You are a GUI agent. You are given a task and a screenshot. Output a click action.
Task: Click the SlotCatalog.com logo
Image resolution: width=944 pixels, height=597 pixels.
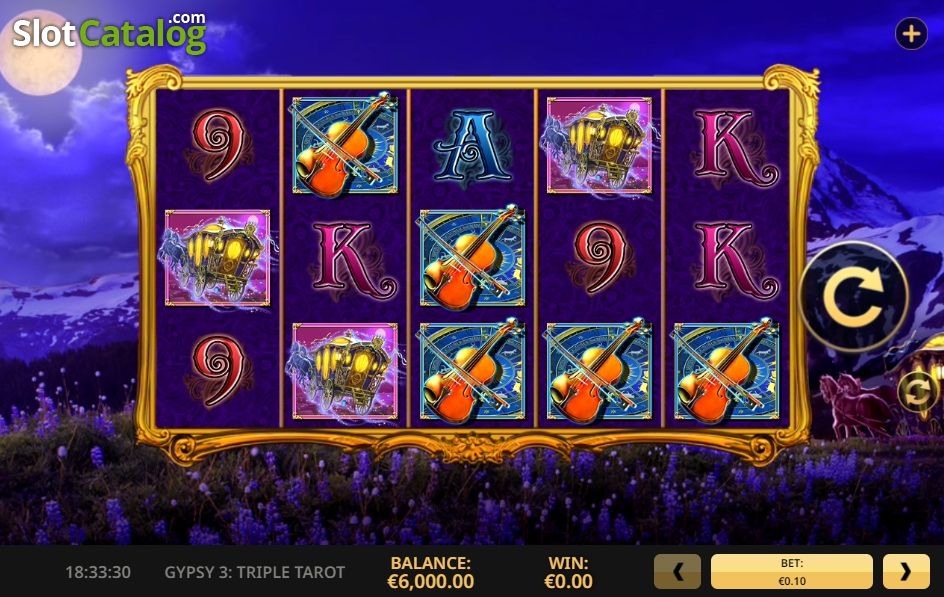point(110,32)
